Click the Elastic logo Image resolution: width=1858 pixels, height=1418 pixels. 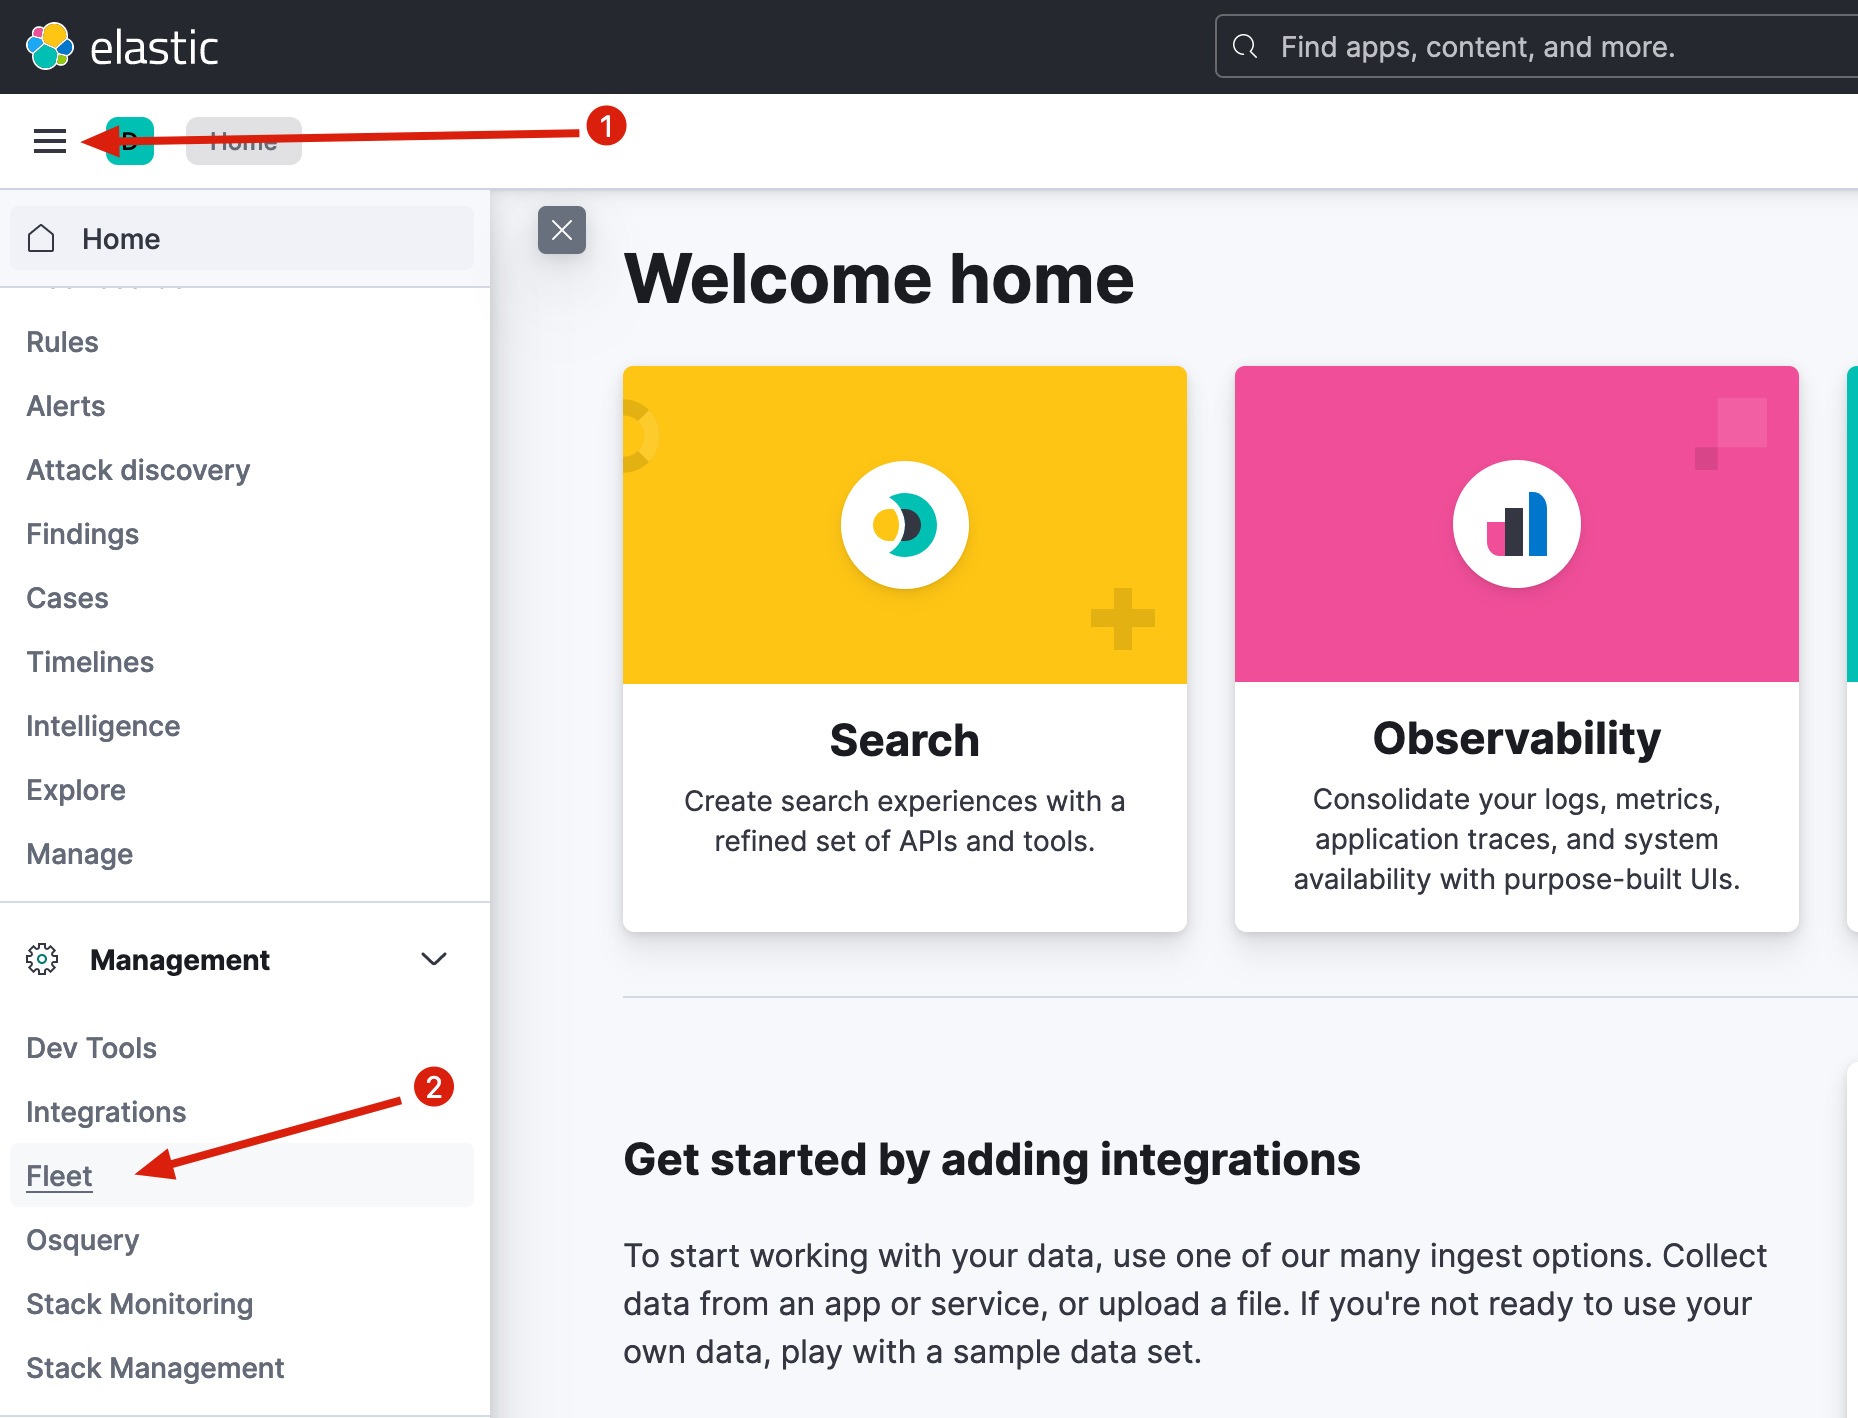tap(122, 47)
